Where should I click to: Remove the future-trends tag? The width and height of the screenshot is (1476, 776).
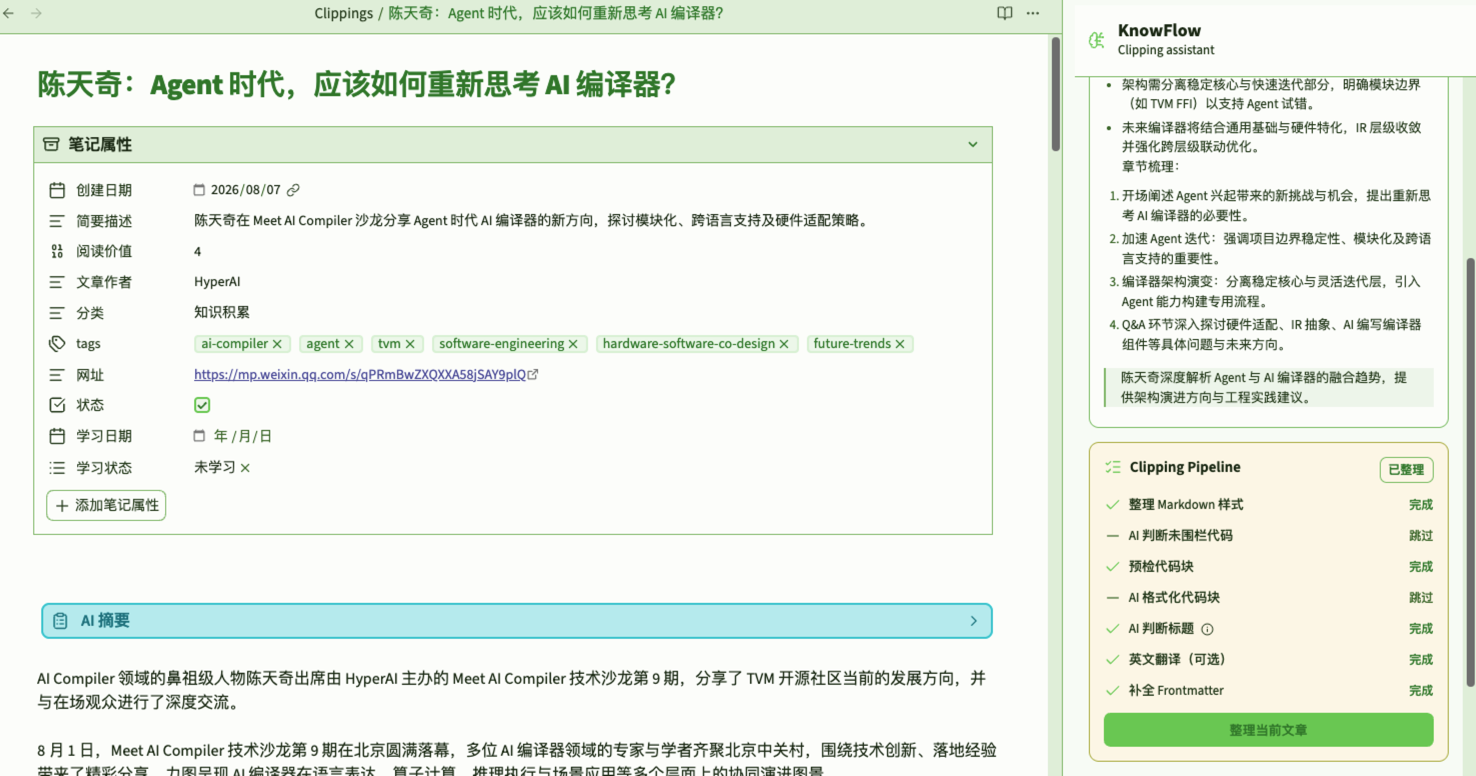pos(900,344)
